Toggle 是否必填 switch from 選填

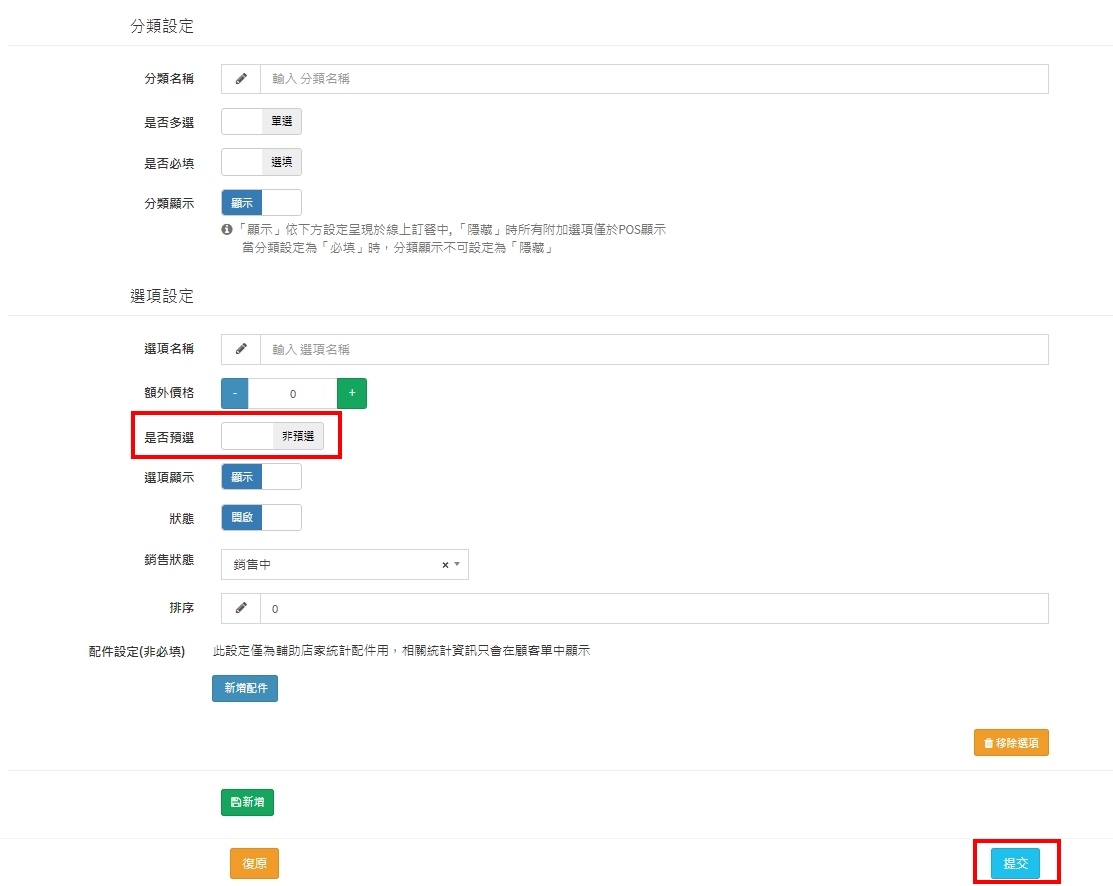click(x=261, y=162)
